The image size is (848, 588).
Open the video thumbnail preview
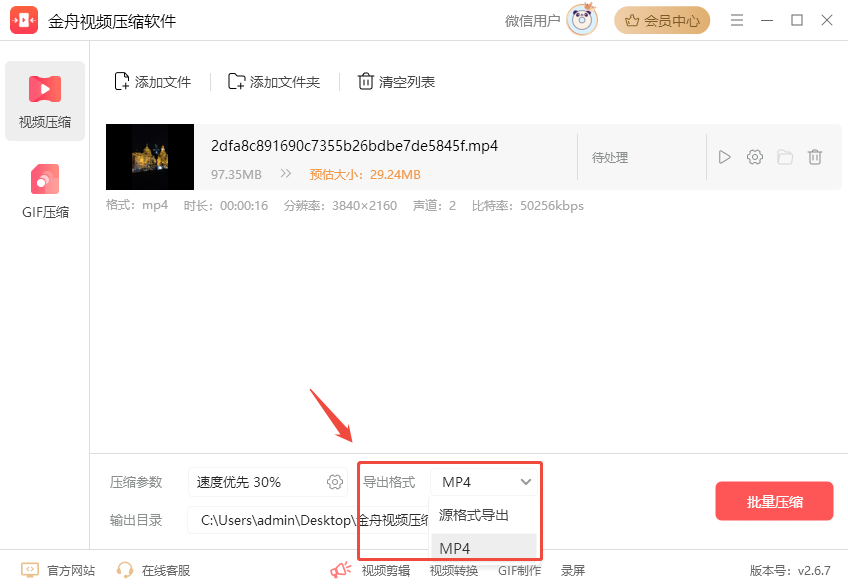[x=150, y=157]
